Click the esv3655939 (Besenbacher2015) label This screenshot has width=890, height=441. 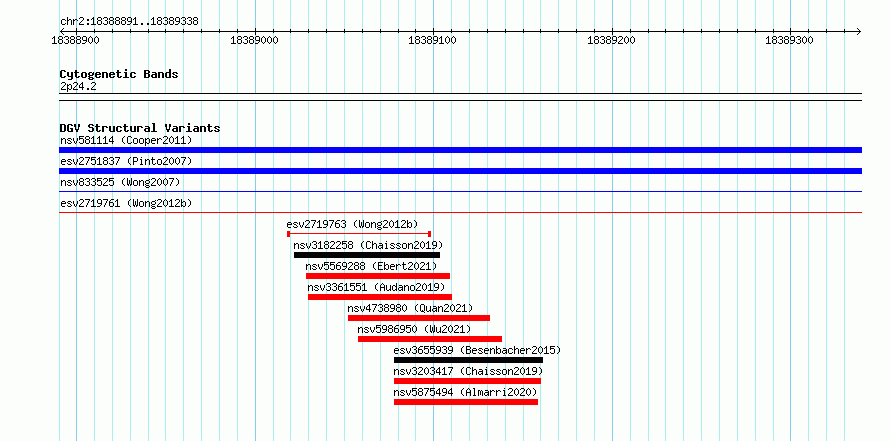click(x=477, y=350)
